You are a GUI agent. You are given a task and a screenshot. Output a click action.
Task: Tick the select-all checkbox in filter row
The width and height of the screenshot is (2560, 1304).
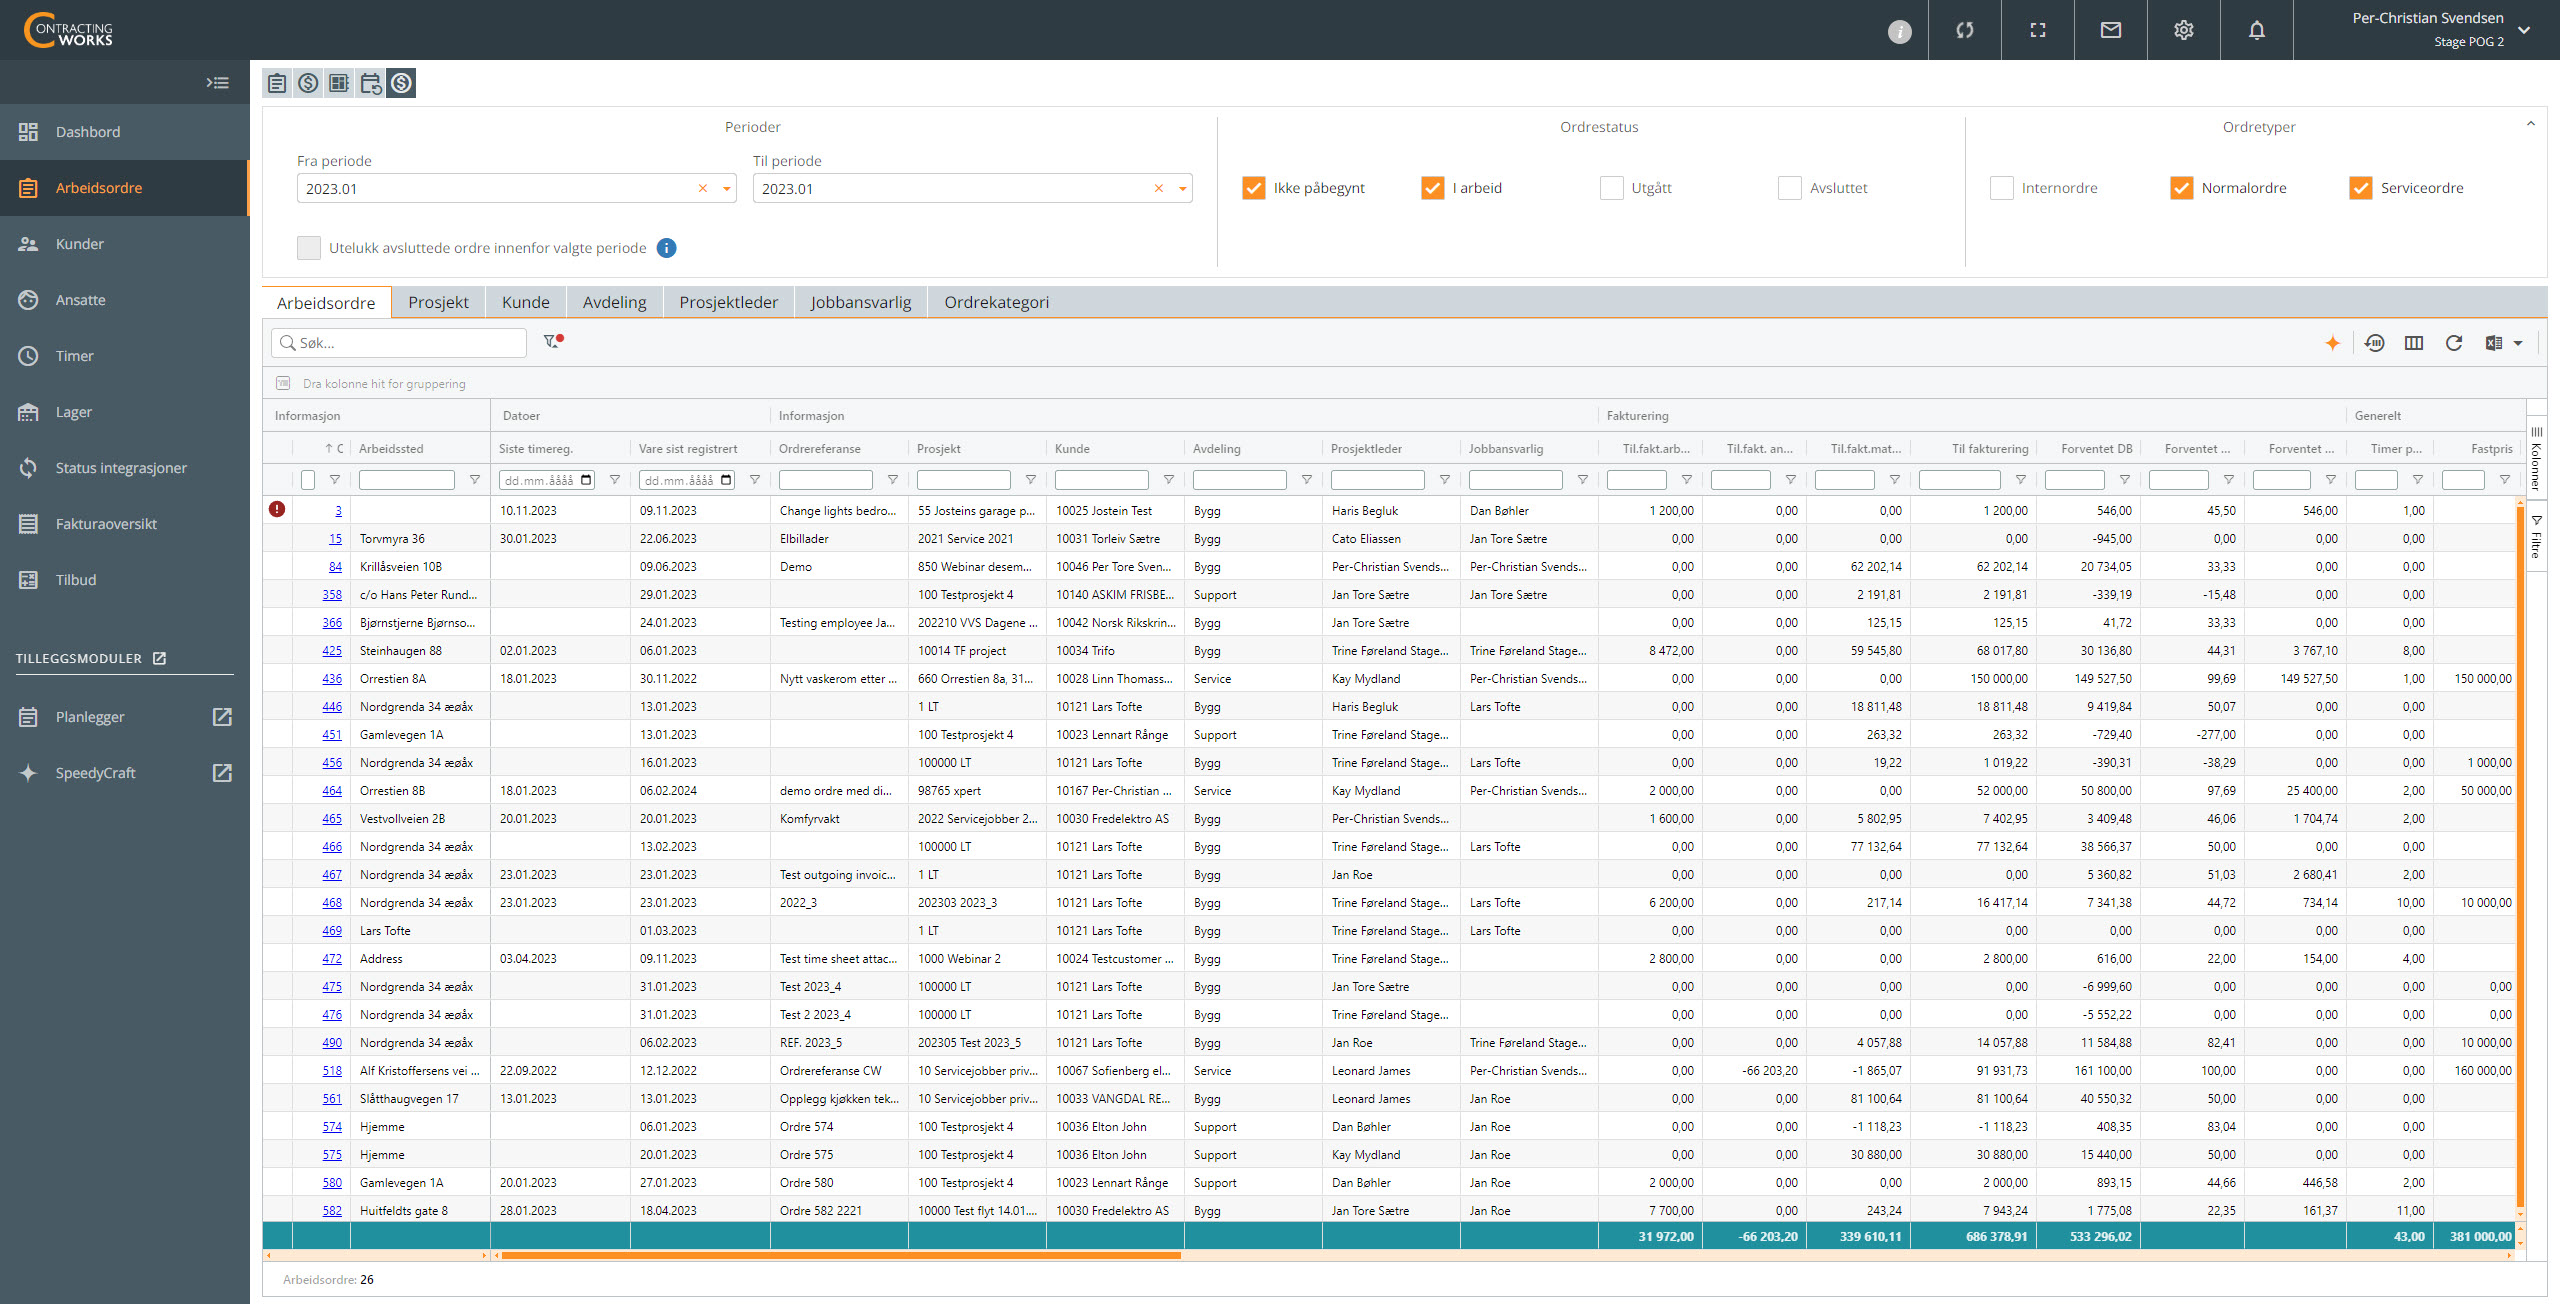pos(308,480)
